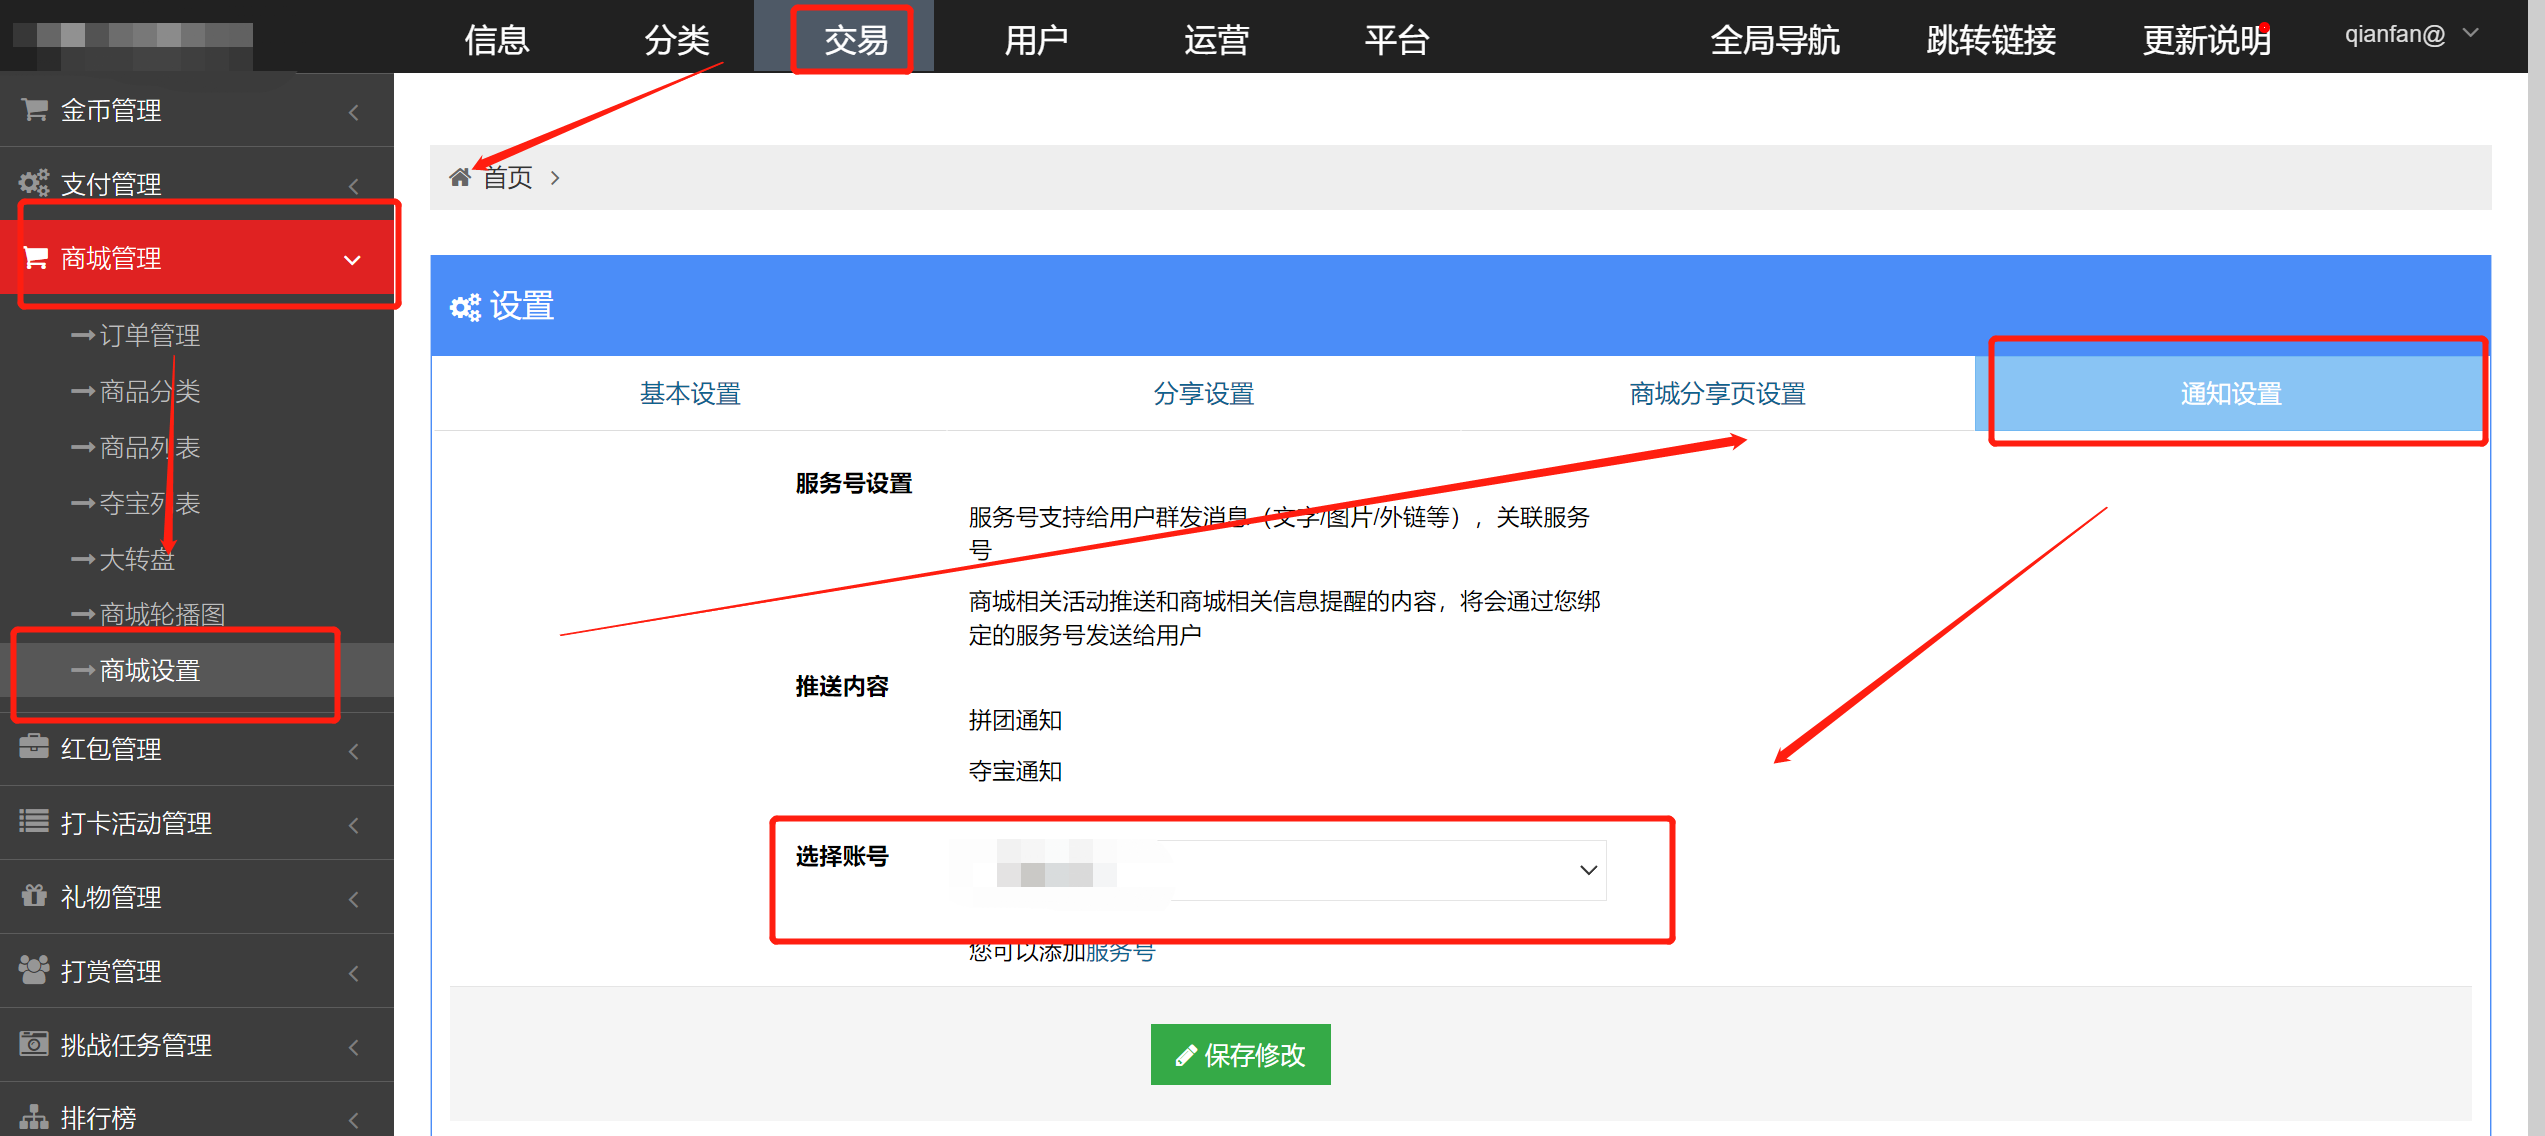The height and width of the screenshot is (1136, 2545).
Task: Click the 保存修改 button
Action: (x=1240, y=1054)
